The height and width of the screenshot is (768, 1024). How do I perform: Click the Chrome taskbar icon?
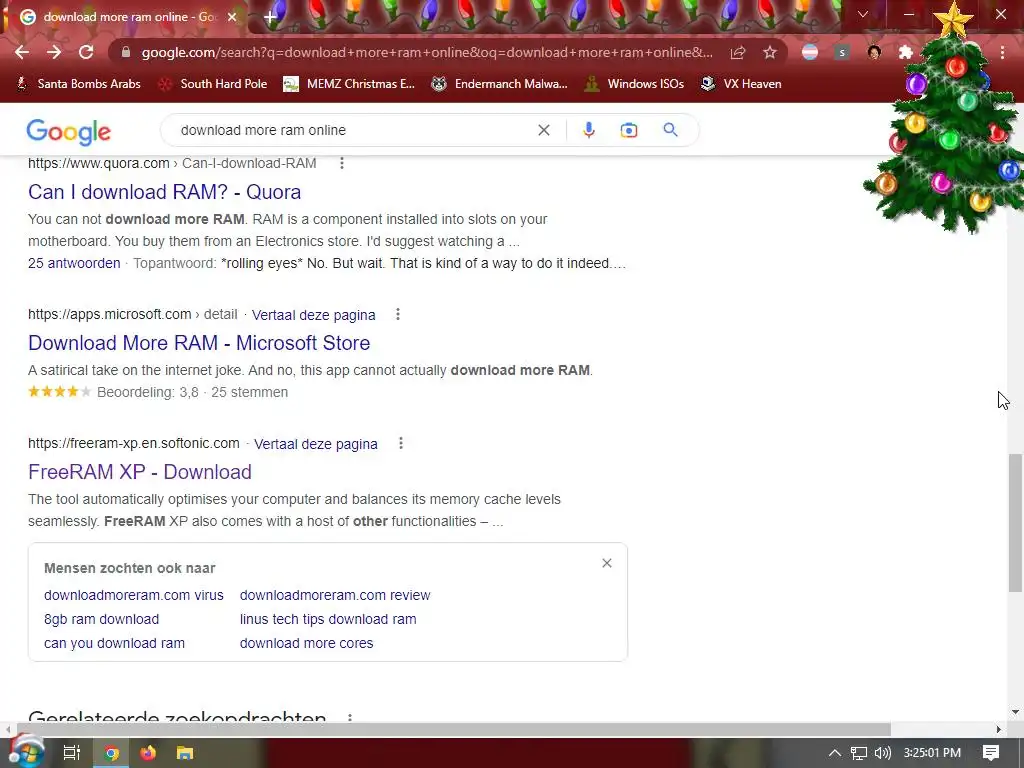coord(112,753)
